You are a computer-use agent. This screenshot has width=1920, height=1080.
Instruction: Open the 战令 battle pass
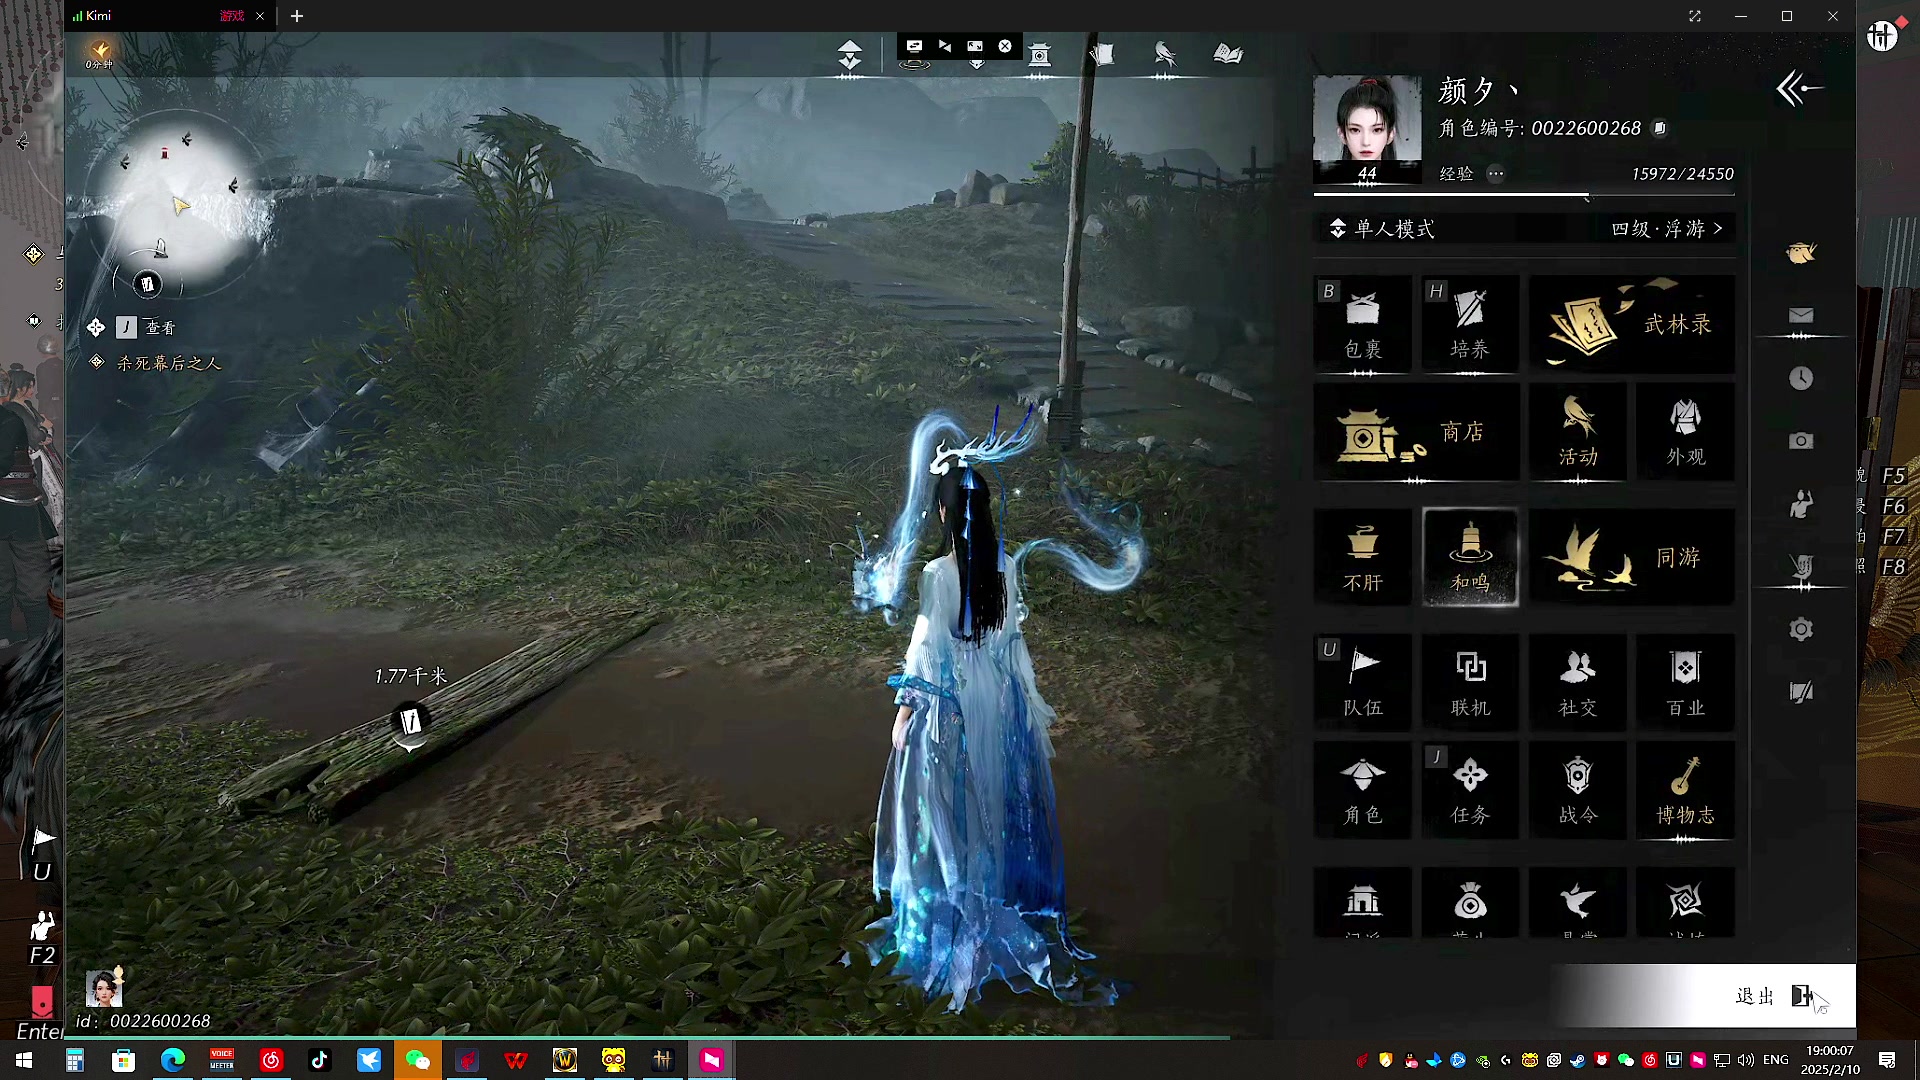pos(1577,790)
